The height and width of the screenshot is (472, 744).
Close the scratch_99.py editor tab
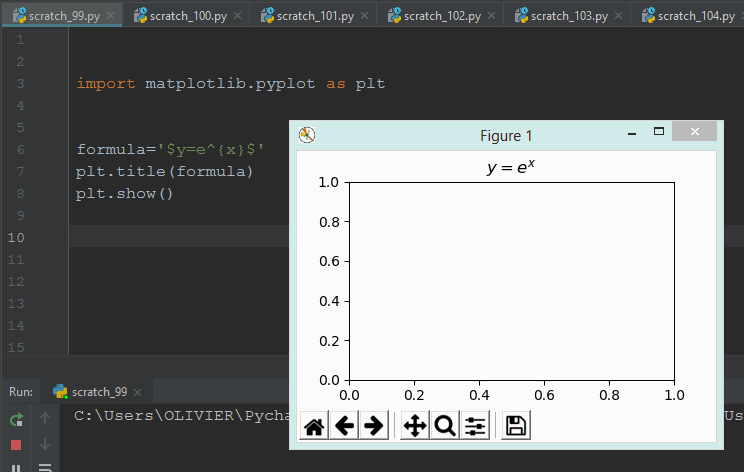tap(111, 16)
